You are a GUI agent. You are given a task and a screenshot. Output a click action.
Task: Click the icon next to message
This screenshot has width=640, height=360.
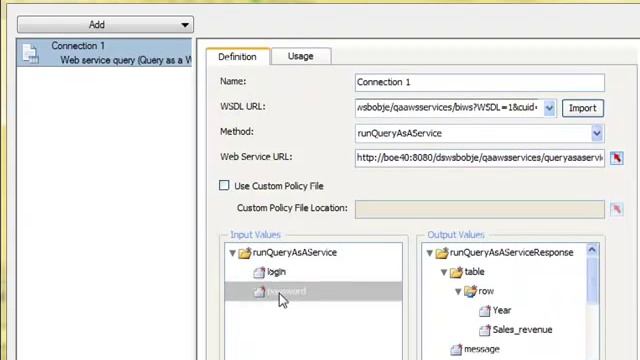coord(456,350)
